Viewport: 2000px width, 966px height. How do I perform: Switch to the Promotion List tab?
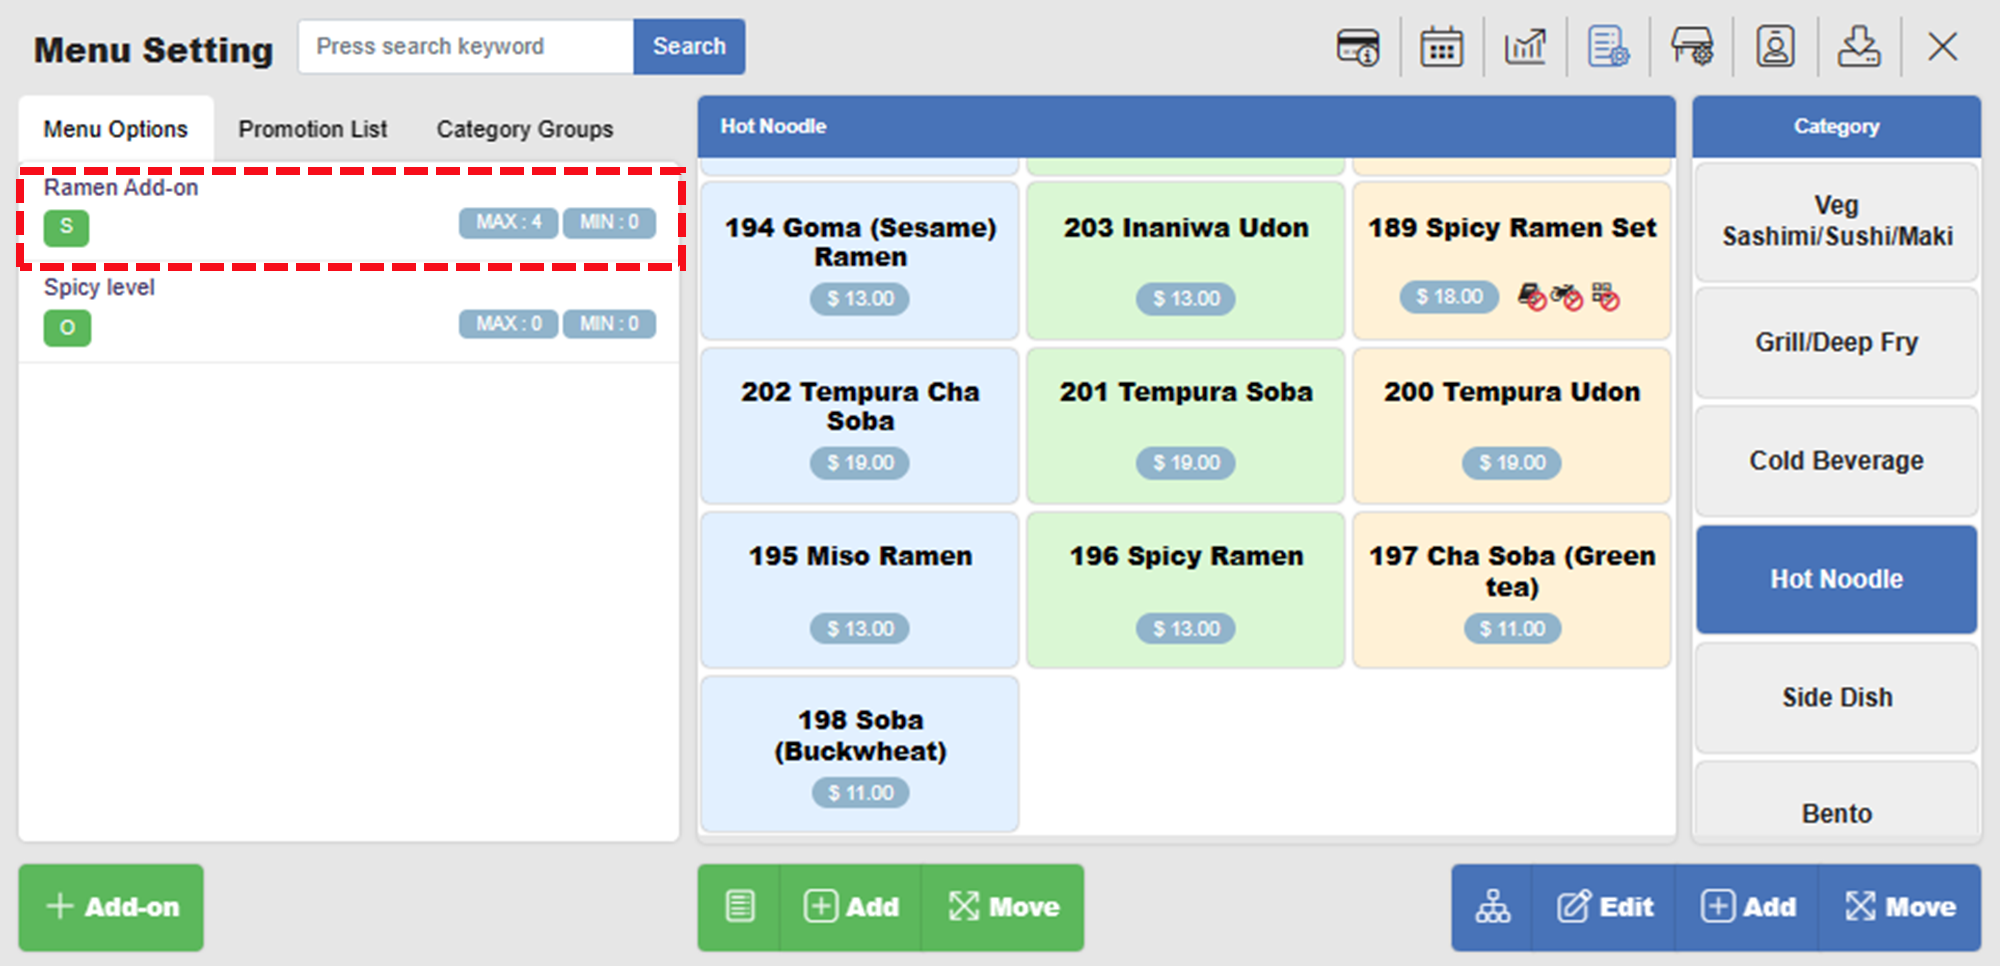tap(312, 129)
